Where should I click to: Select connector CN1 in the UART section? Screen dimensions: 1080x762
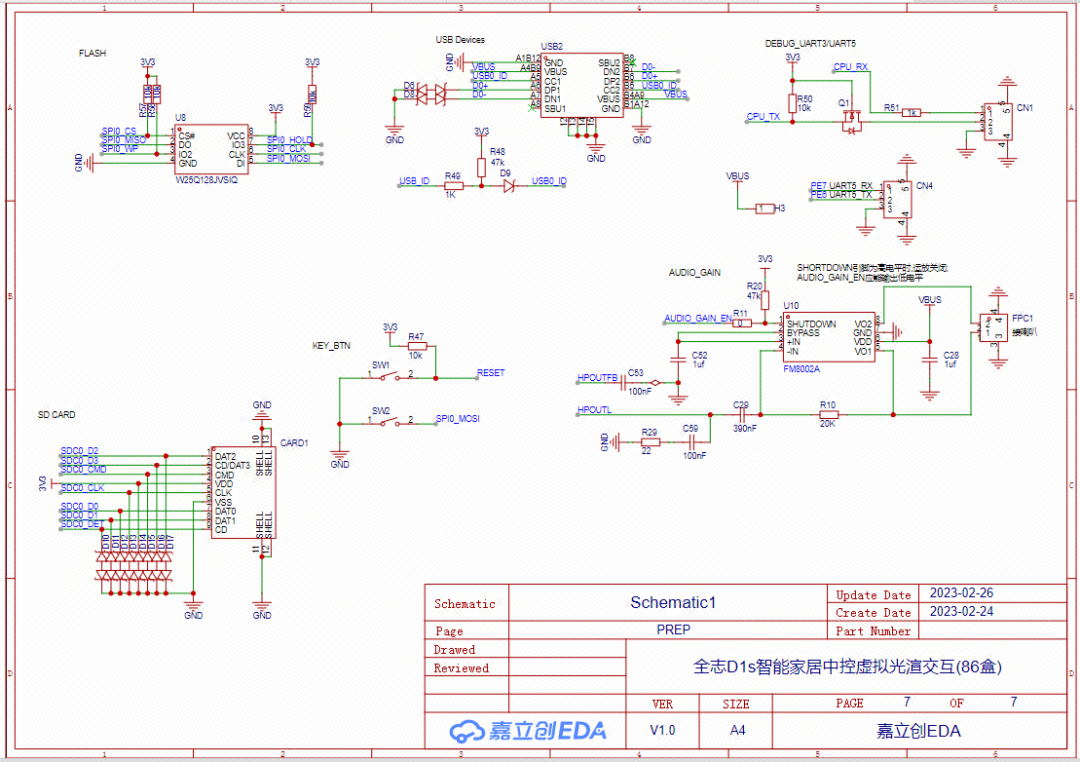(1000, 120)
